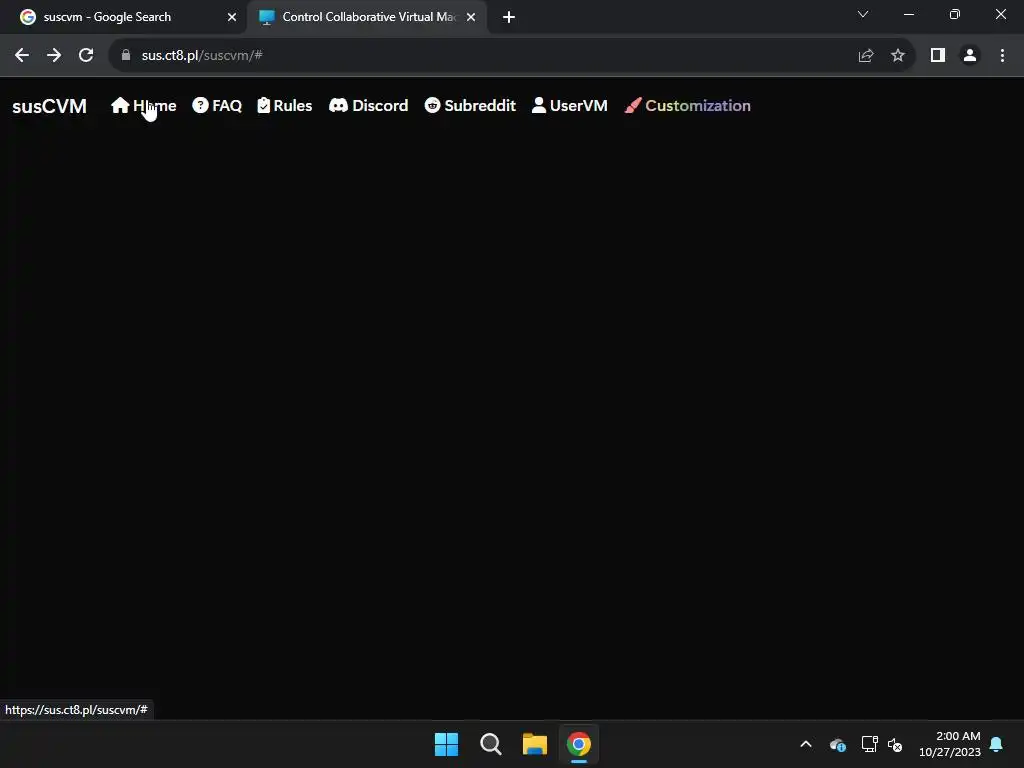Open the Chrome side panel

click(x=938, y=56)
